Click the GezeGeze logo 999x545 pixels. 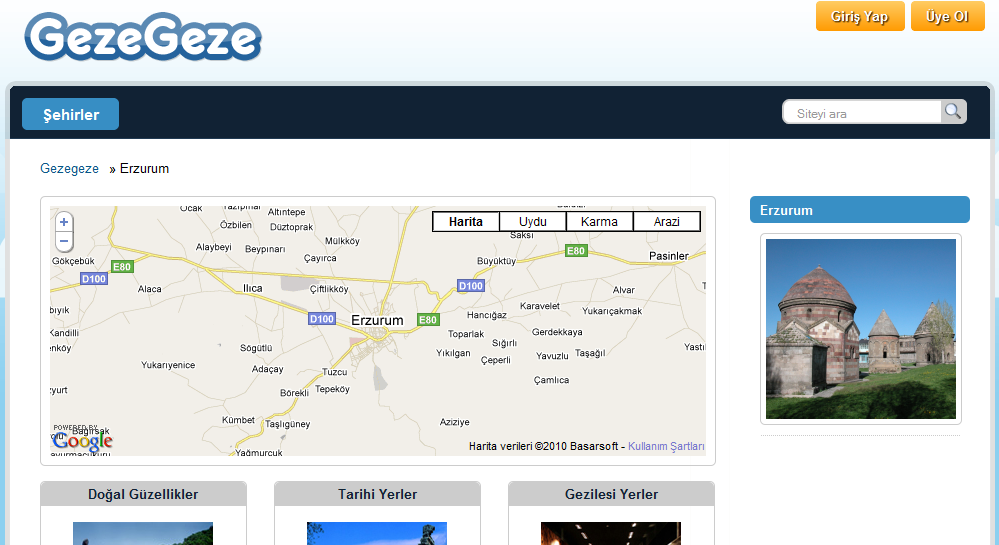pos(143,37)
